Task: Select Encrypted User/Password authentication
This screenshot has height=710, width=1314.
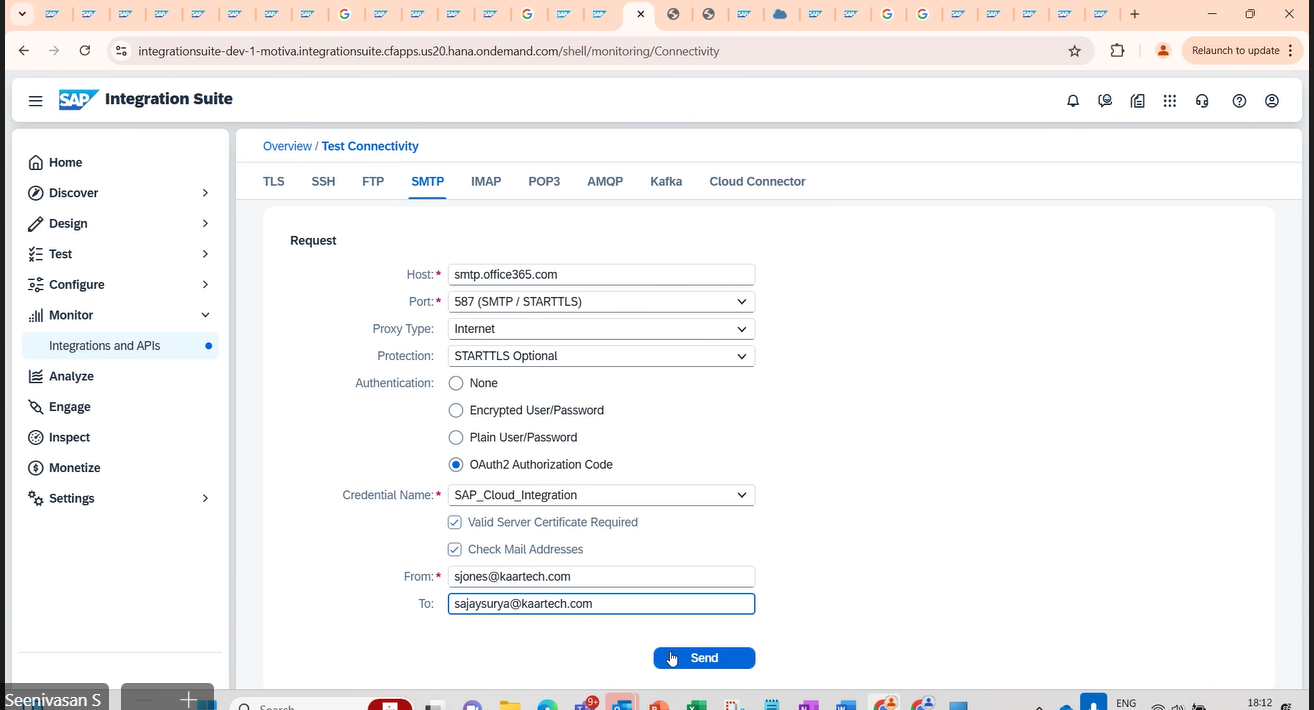Action: (x=456, y=410)
